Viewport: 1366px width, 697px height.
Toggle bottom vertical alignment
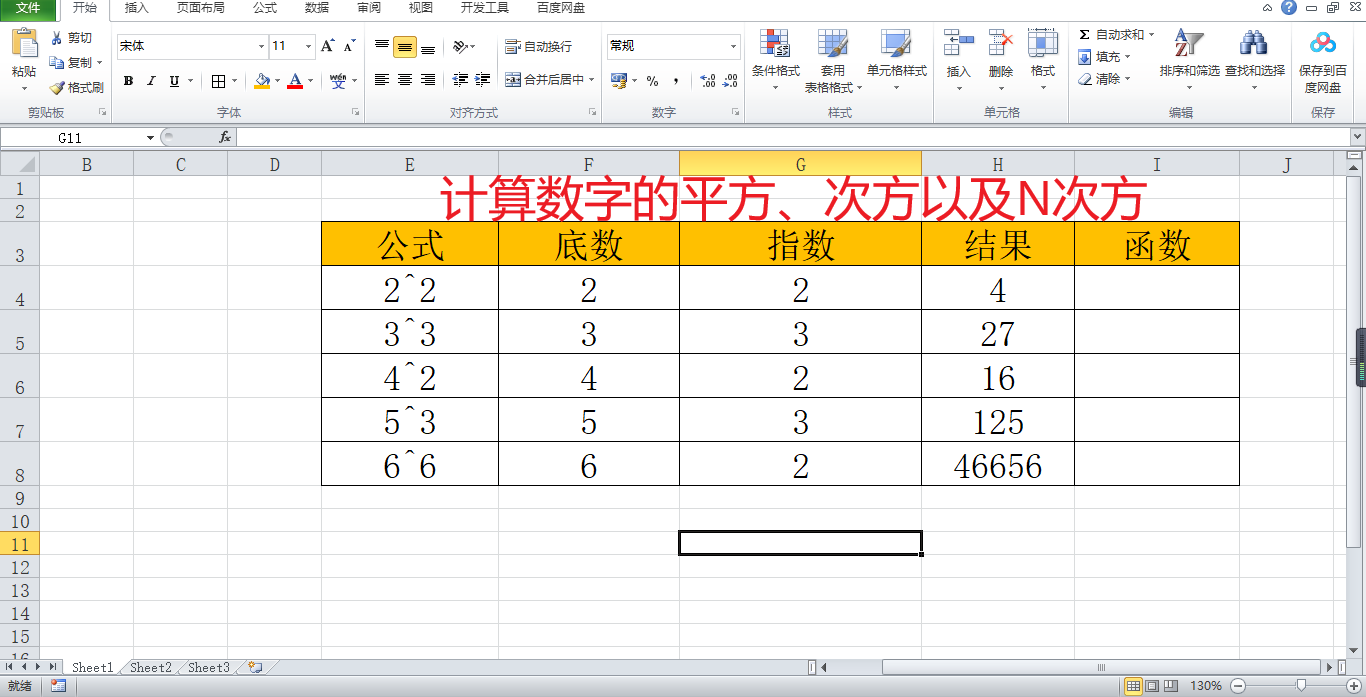click(x=428, y=46)
